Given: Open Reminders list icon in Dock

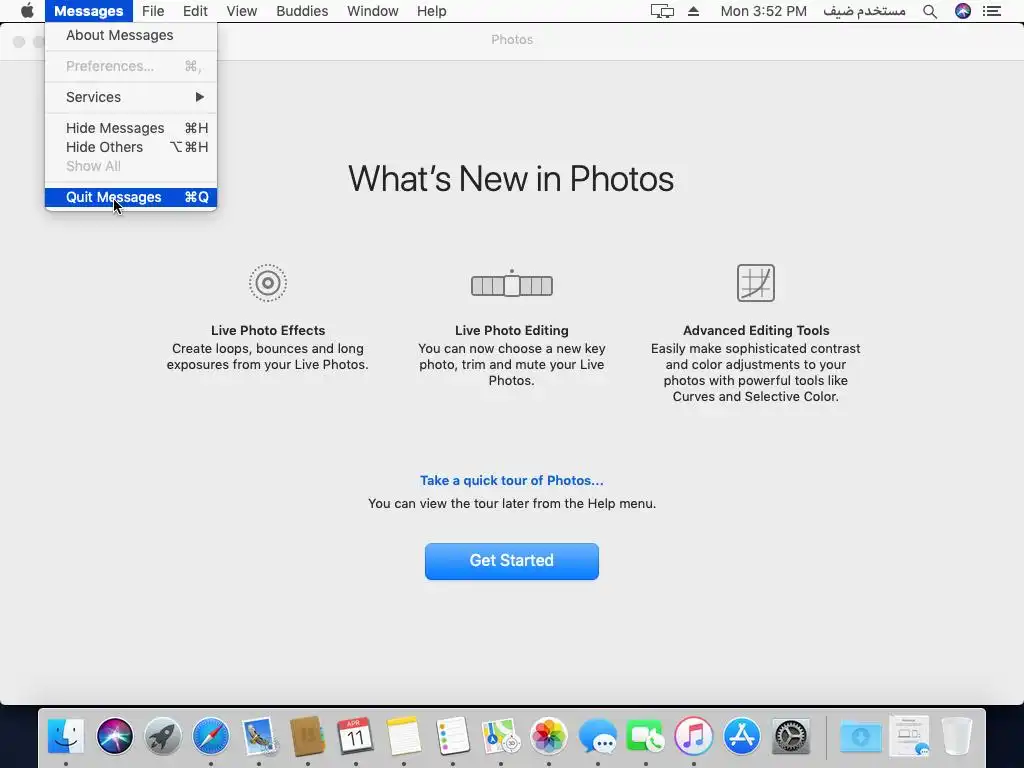Looking at the screenshot, I should pyautogui.click(x=452, y=736).
